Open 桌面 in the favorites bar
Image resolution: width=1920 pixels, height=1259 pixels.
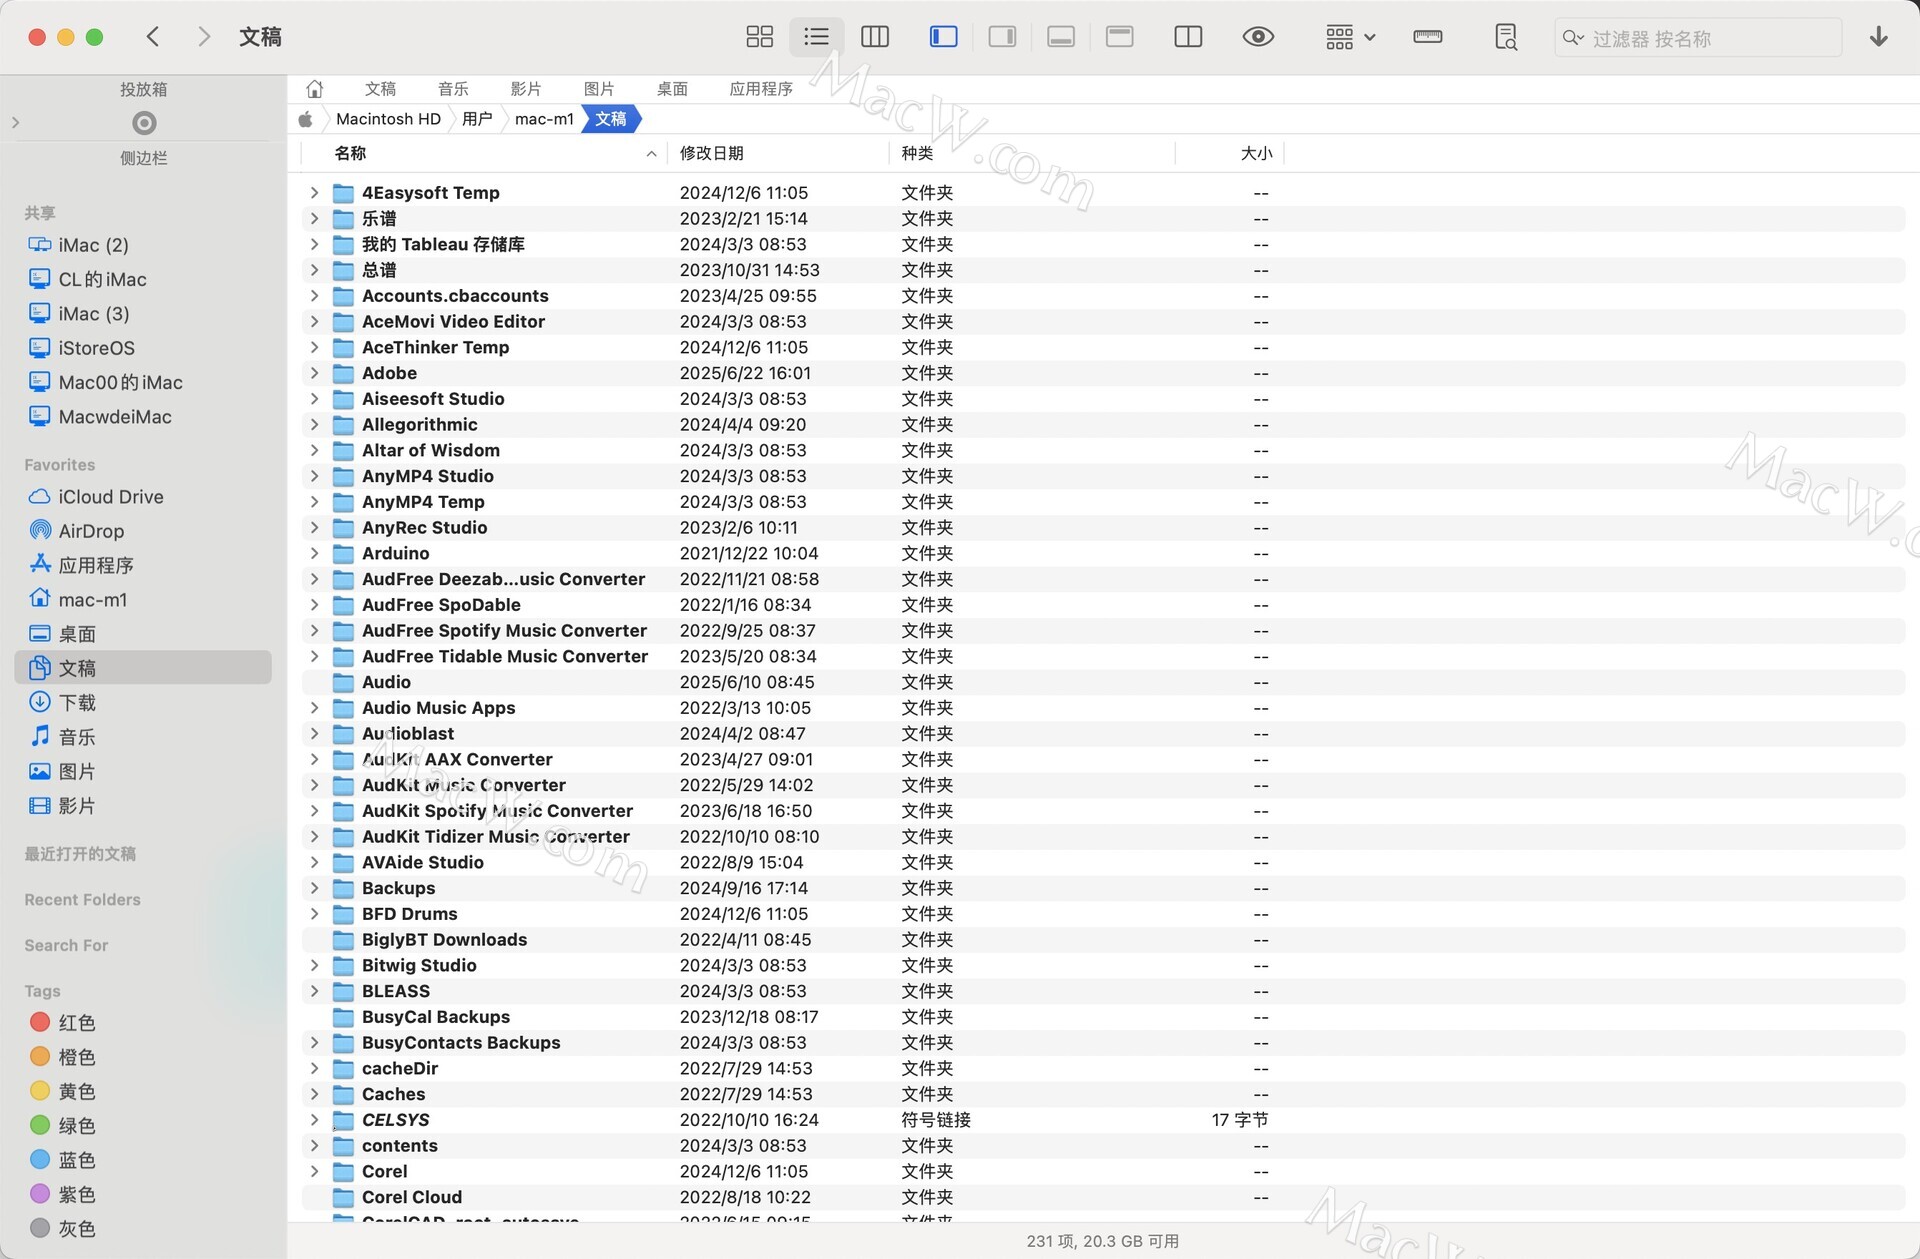(672, 89)
